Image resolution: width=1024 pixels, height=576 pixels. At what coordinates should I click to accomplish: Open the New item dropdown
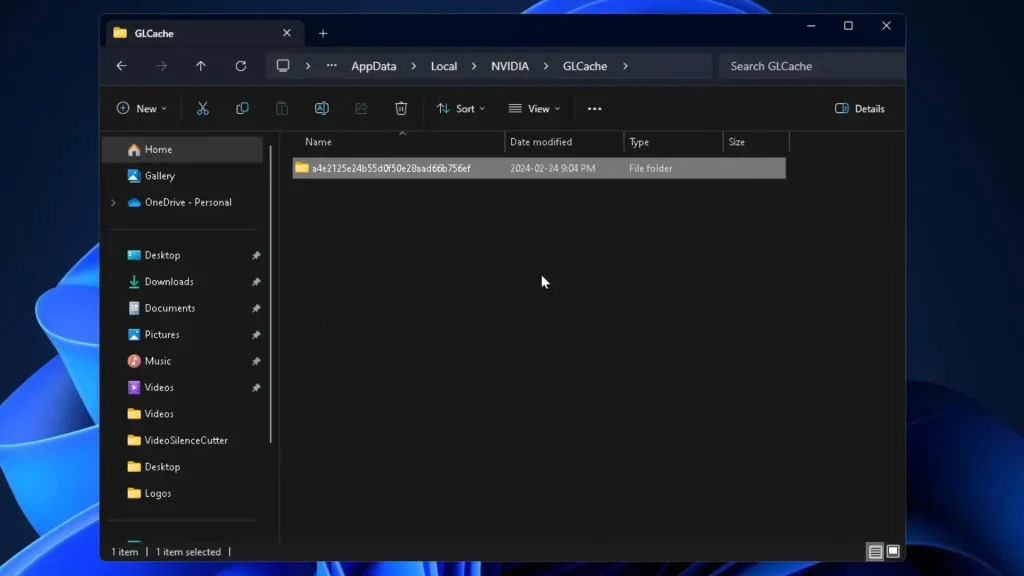tap(142, 108)
